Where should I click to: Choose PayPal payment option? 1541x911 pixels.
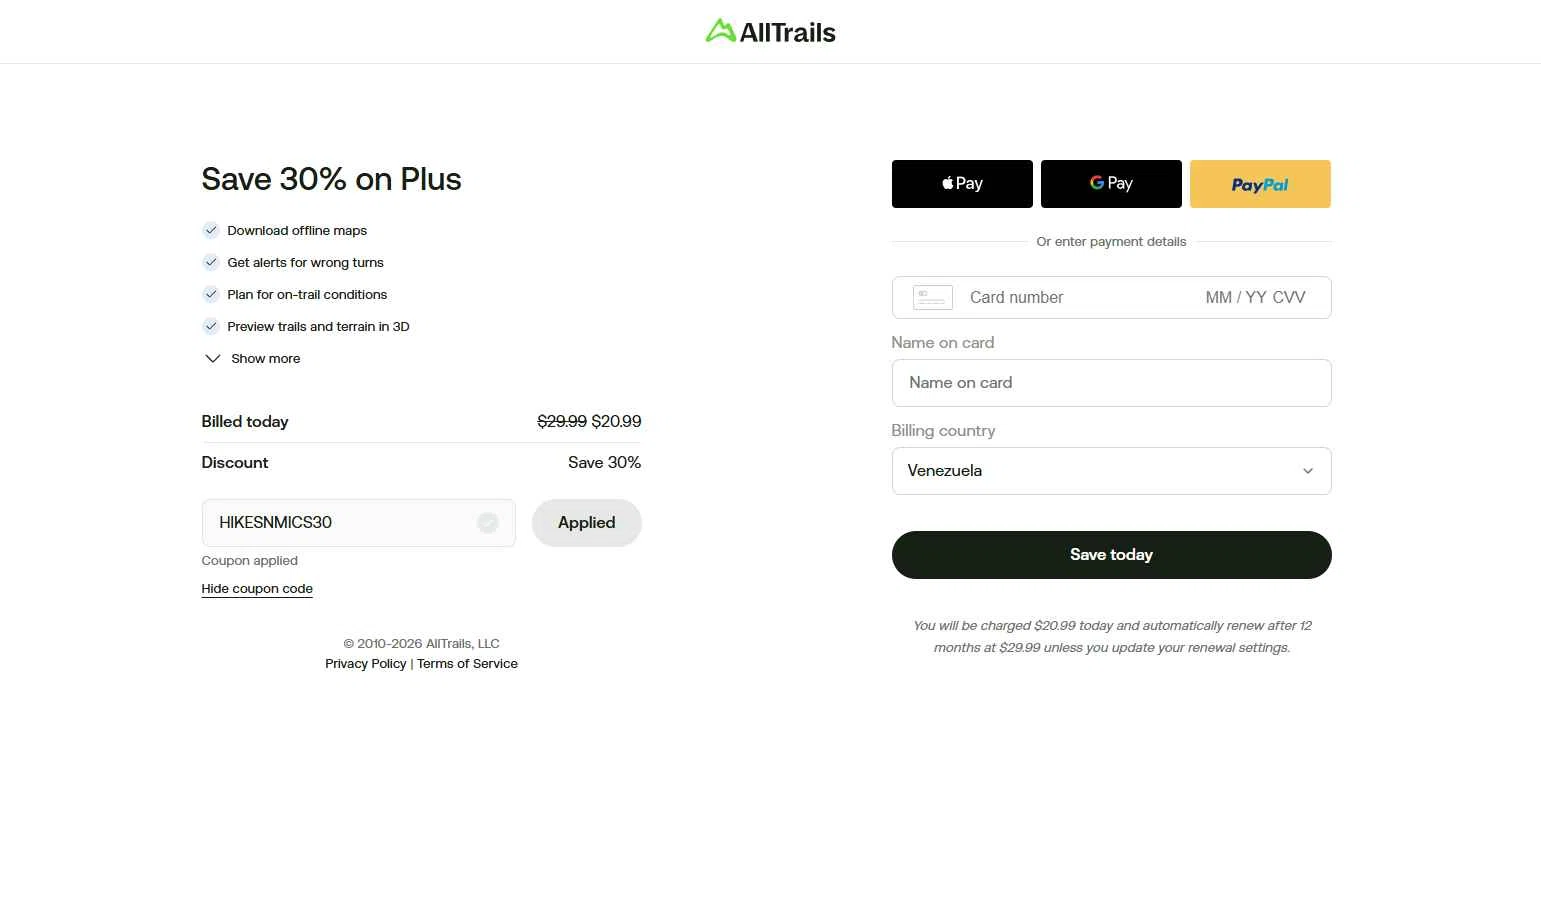pos(1260,184)
